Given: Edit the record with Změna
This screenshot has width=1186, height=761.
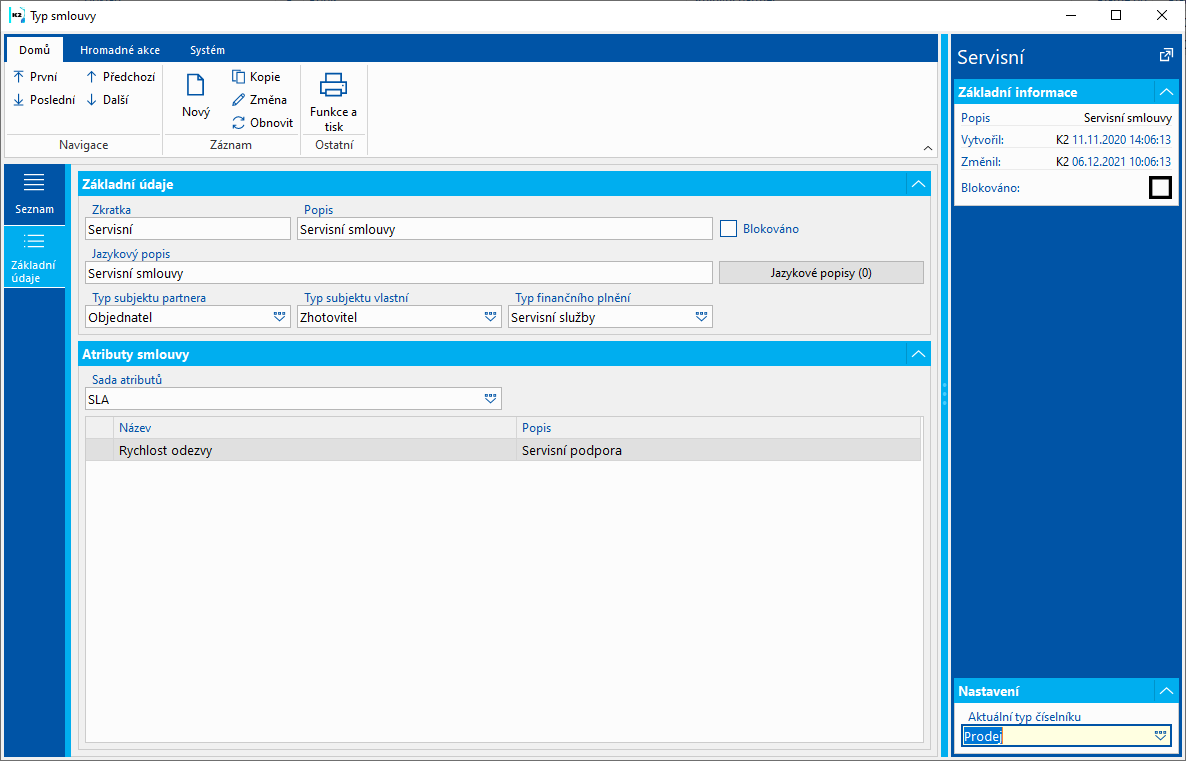Looking at the screenshot, I should coord(259,100).
